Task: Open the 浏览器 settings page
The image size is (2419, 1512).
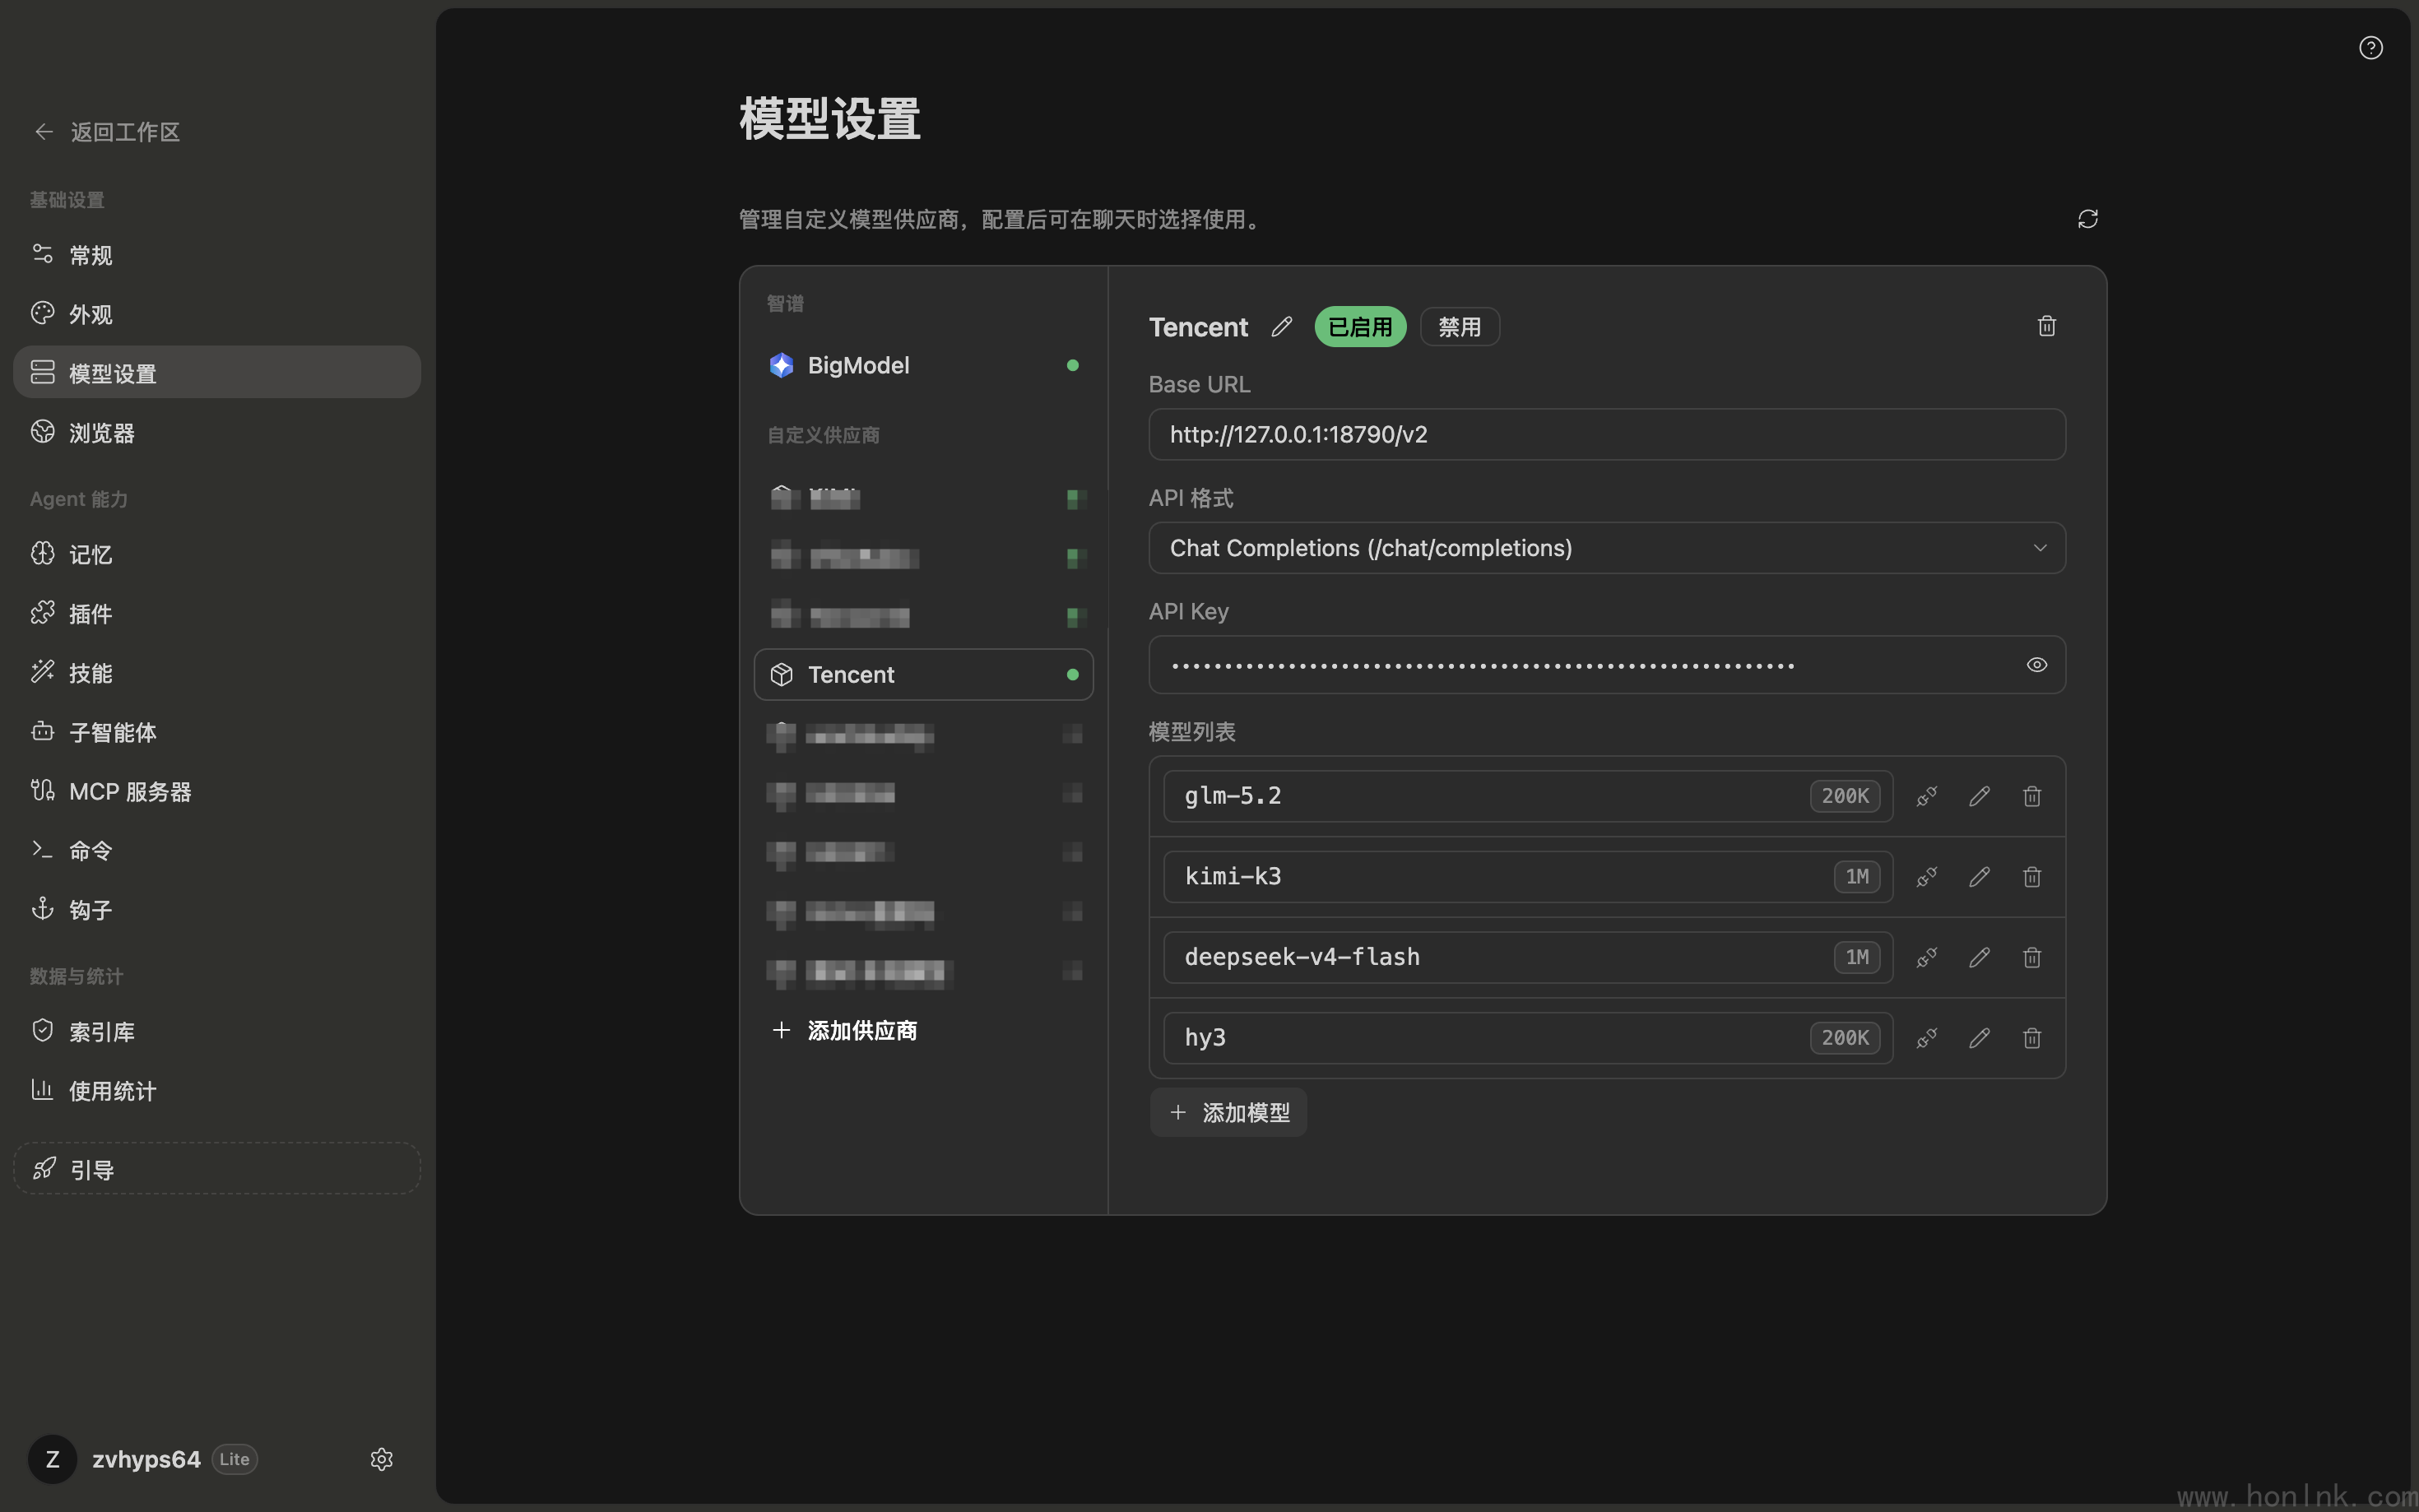Action: [x=217, y=432]
